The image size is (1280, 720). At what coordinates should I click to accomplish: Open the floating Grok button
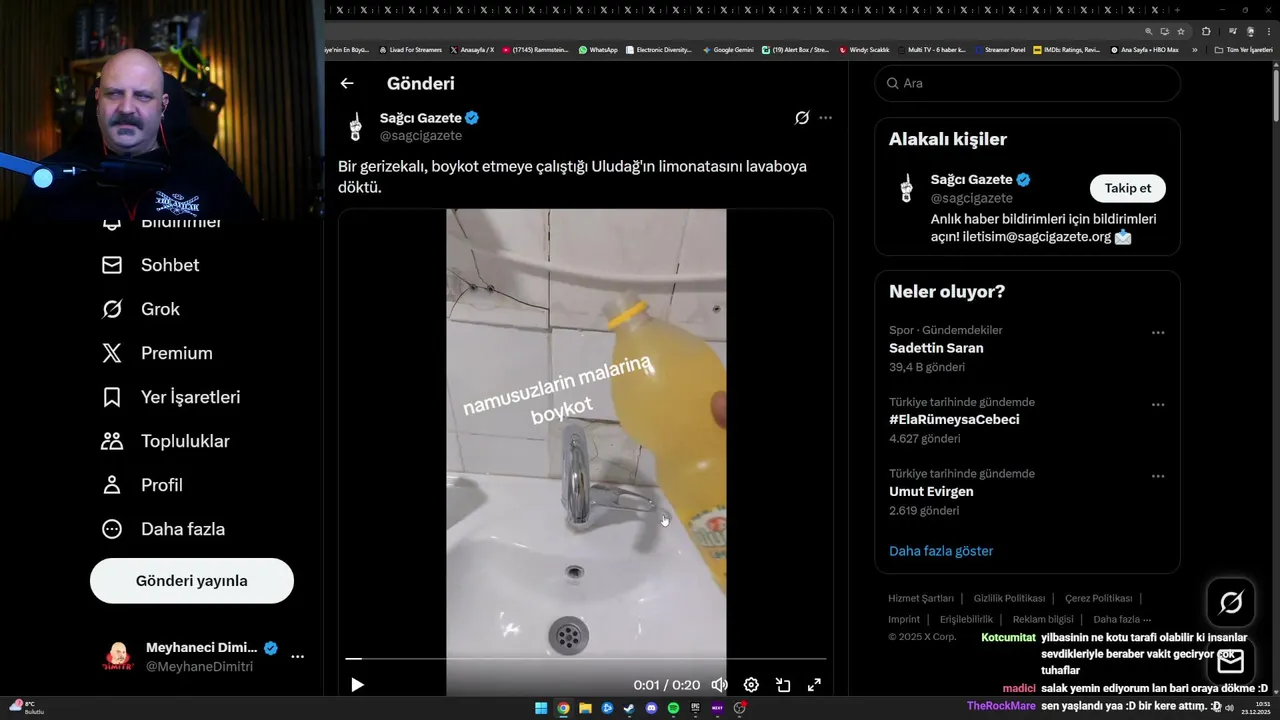1231,602
